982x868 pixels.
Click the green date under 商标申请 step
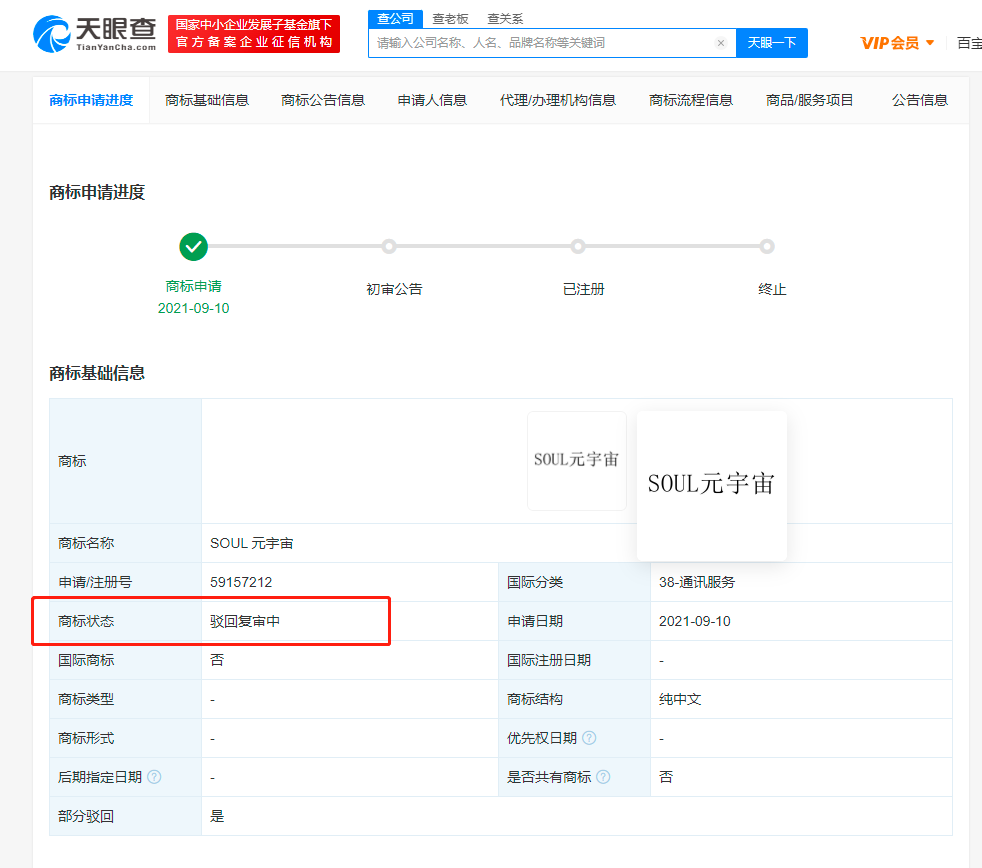(194, 308)
